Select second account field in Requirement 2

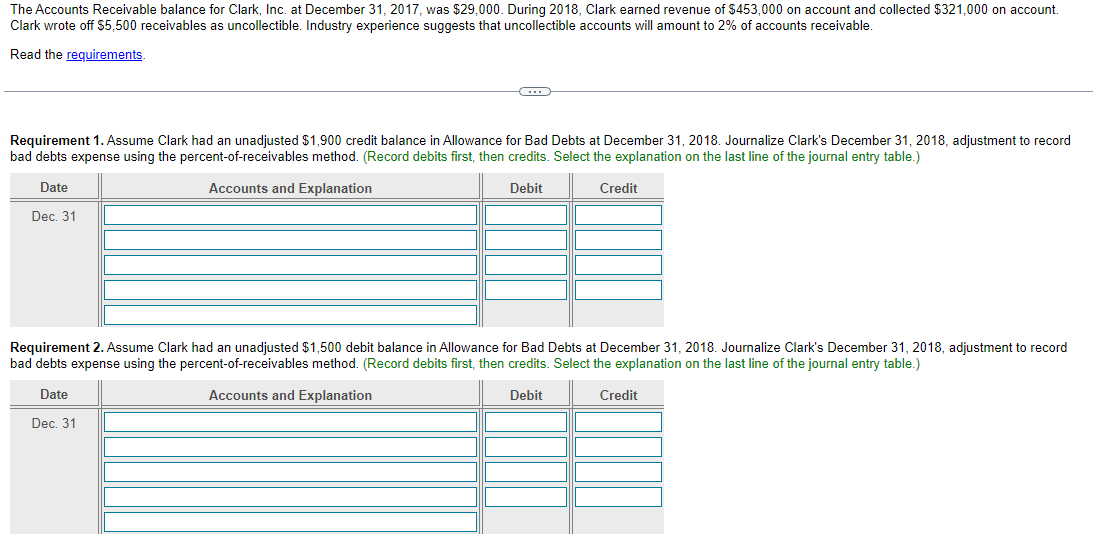click(291, 447)
